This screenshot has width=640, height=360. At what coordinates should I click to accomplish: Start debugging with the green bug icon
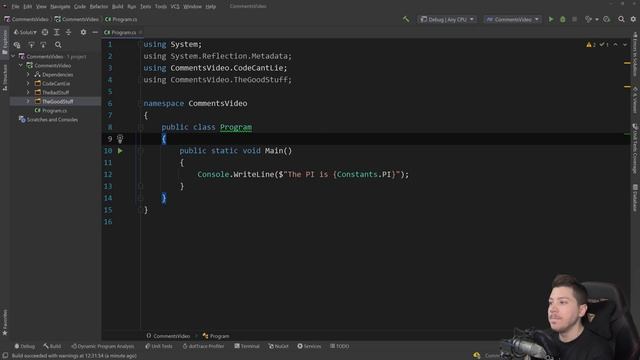point(563,19)
